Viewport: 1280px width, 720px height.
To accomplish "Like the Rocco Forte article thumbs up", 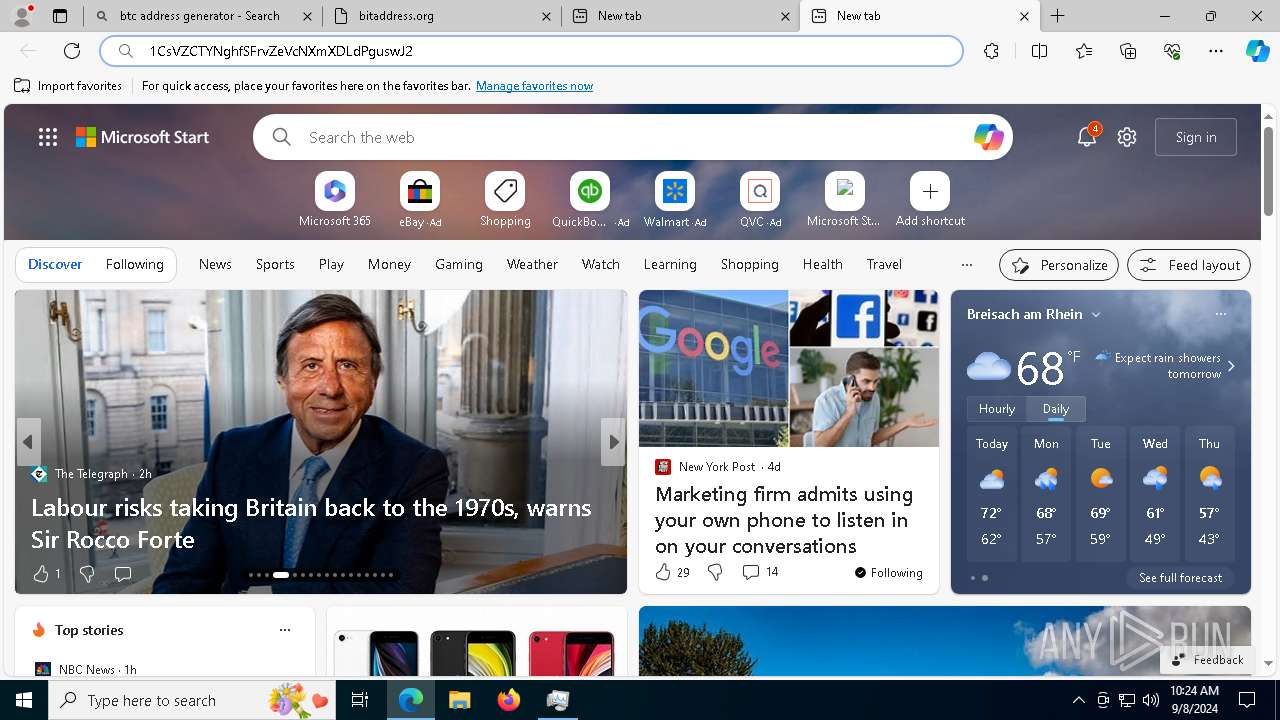I will coord(41,573).
